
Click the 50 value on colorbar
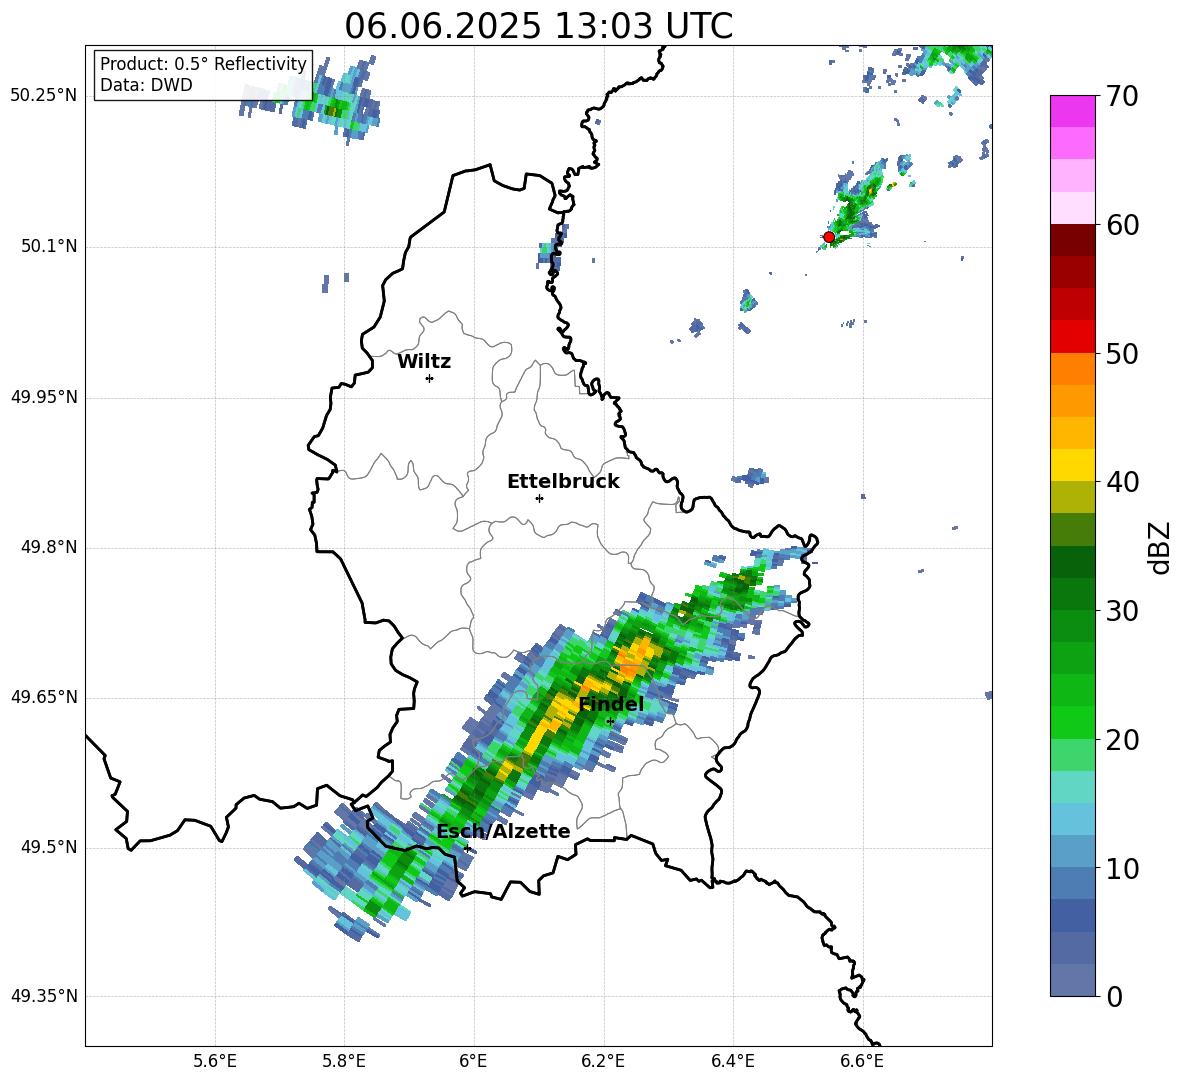pyautogui.click(x=1122, y=353)
